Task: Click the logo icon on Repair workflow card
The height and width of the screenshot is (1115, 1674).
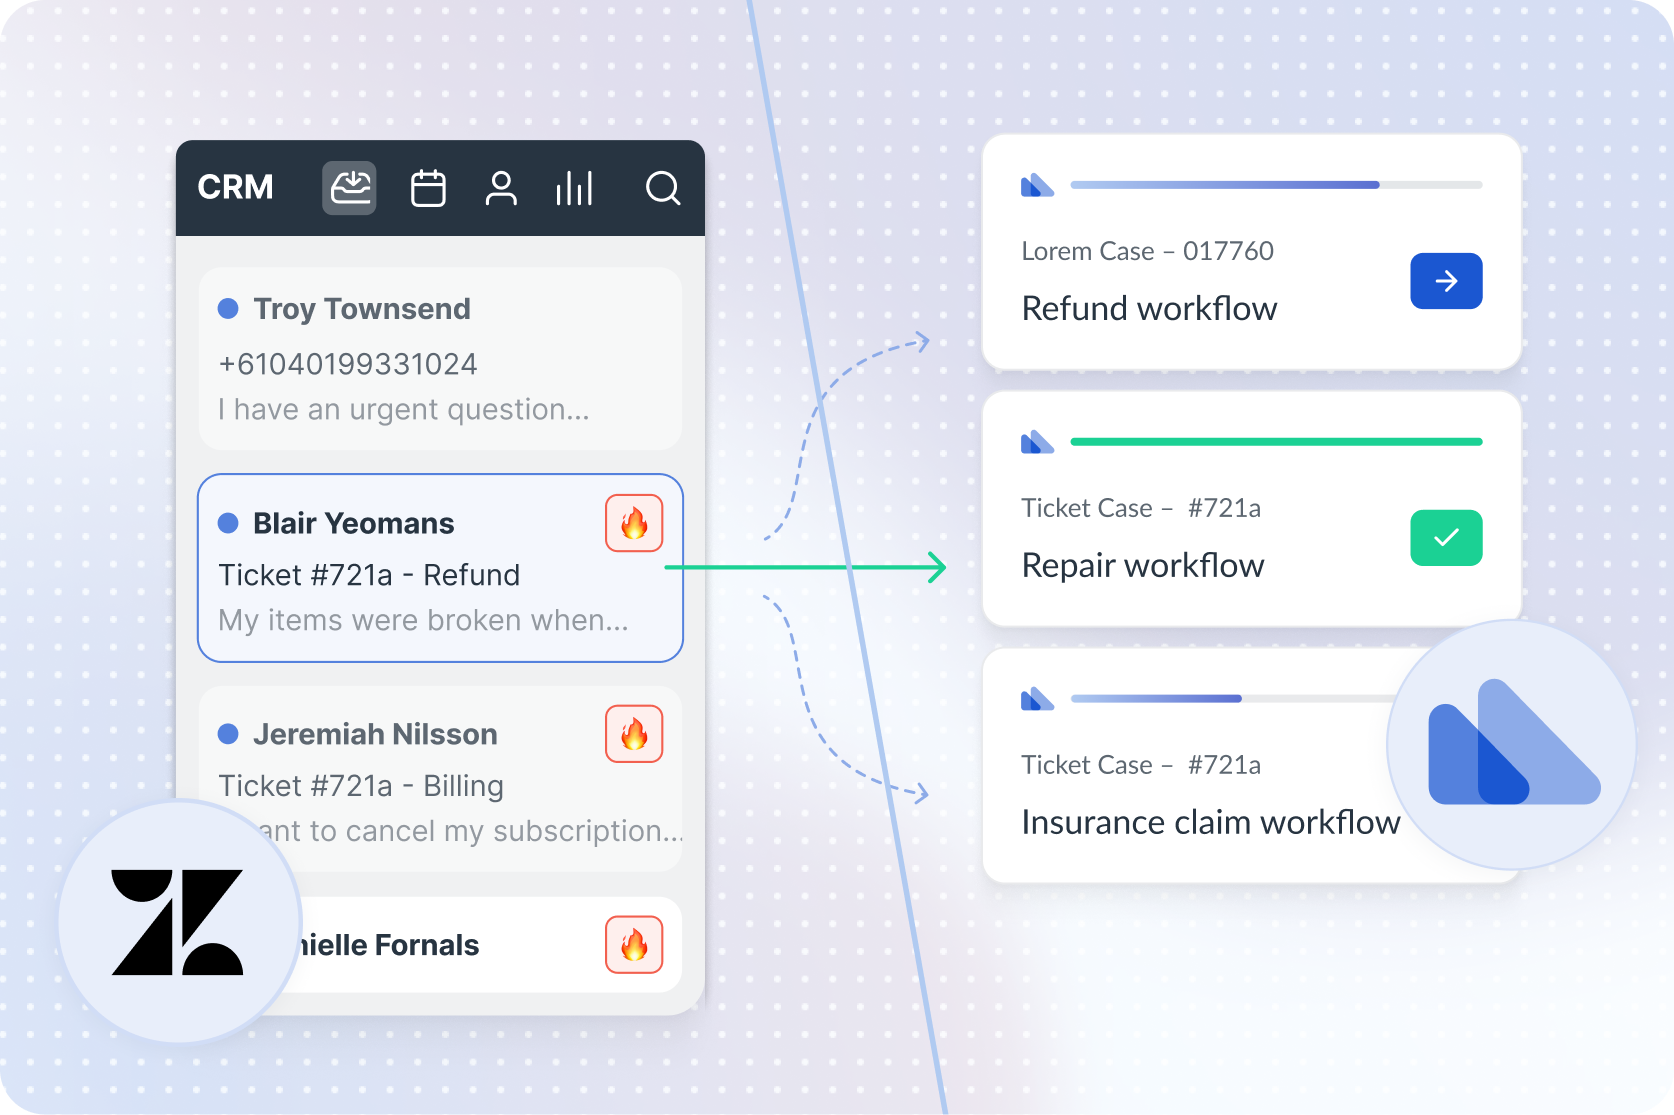Action: click(x=1037, y=442)
